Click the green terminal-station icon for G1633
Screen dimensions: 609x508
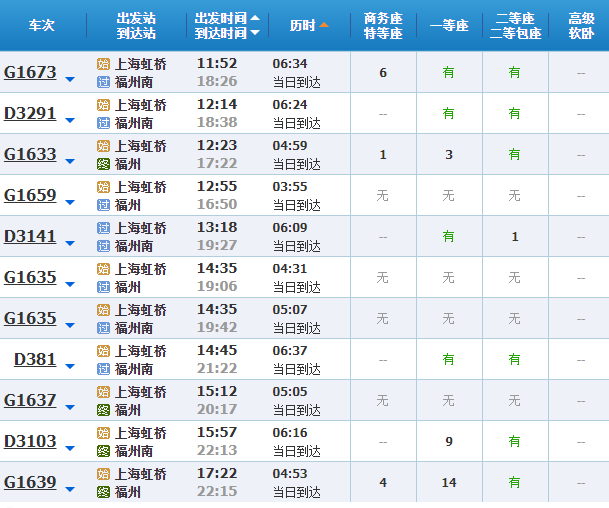pyautogui.click(x=103, y=164)
